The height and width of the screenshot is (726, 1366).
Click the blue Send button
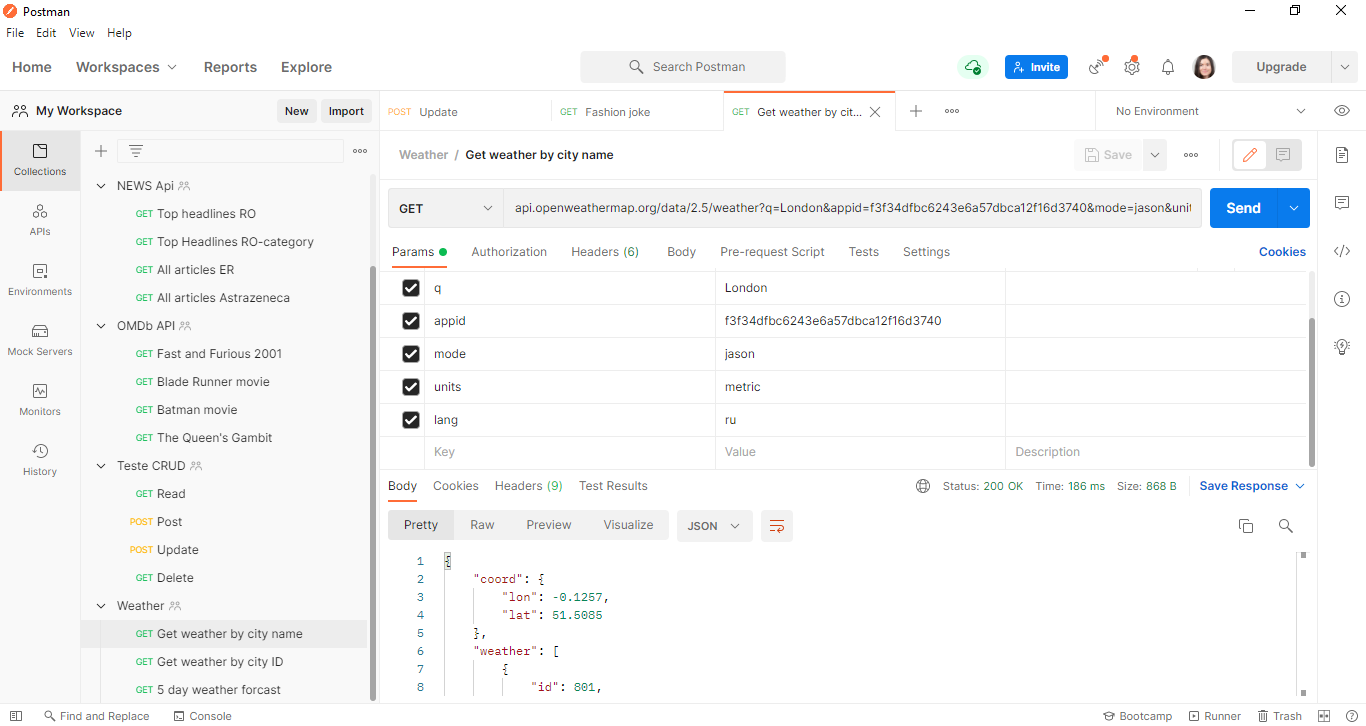pyautogui.click(x=1243, y=208)
